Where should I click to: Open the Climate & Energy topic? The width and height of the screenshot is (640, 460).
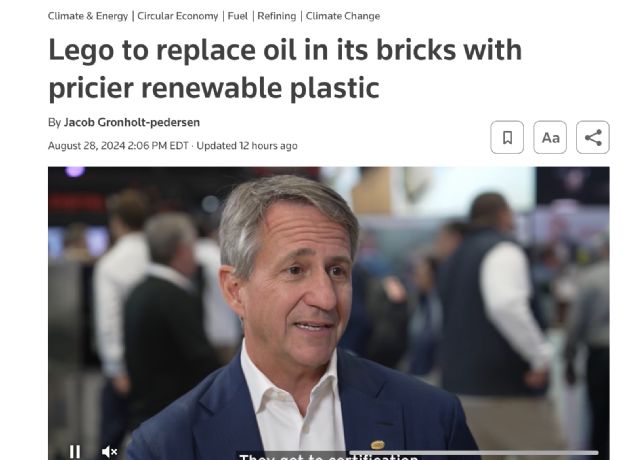point(88,16)
